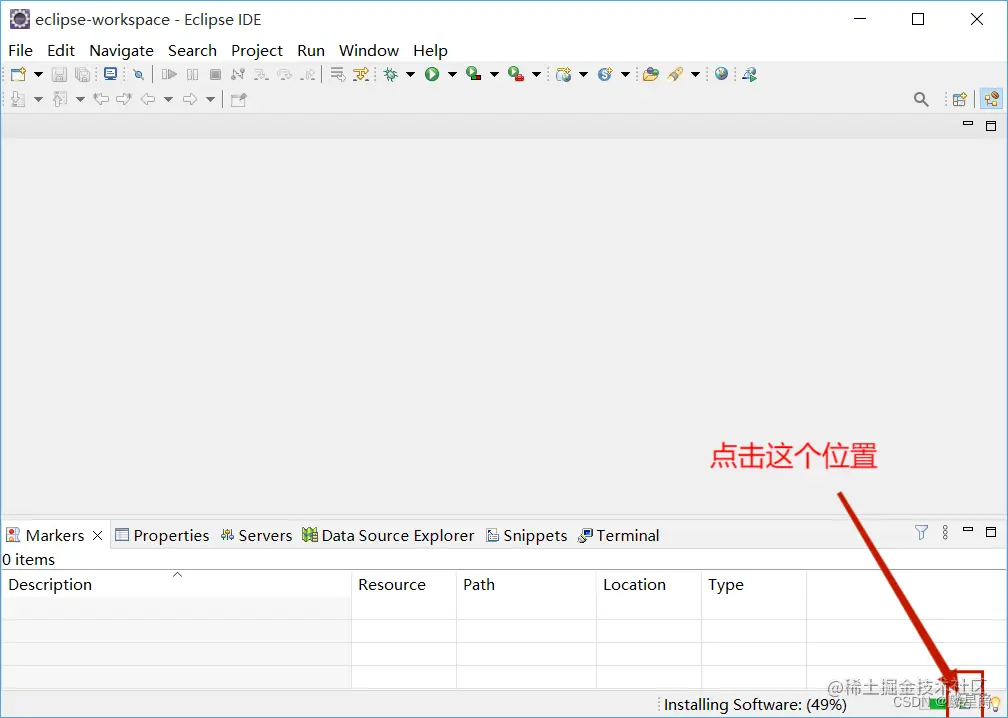Toggle Skip All Breakpoints
Viewport: 1008px width, 718px height.
pyautogui.click(x=138, y=75)
